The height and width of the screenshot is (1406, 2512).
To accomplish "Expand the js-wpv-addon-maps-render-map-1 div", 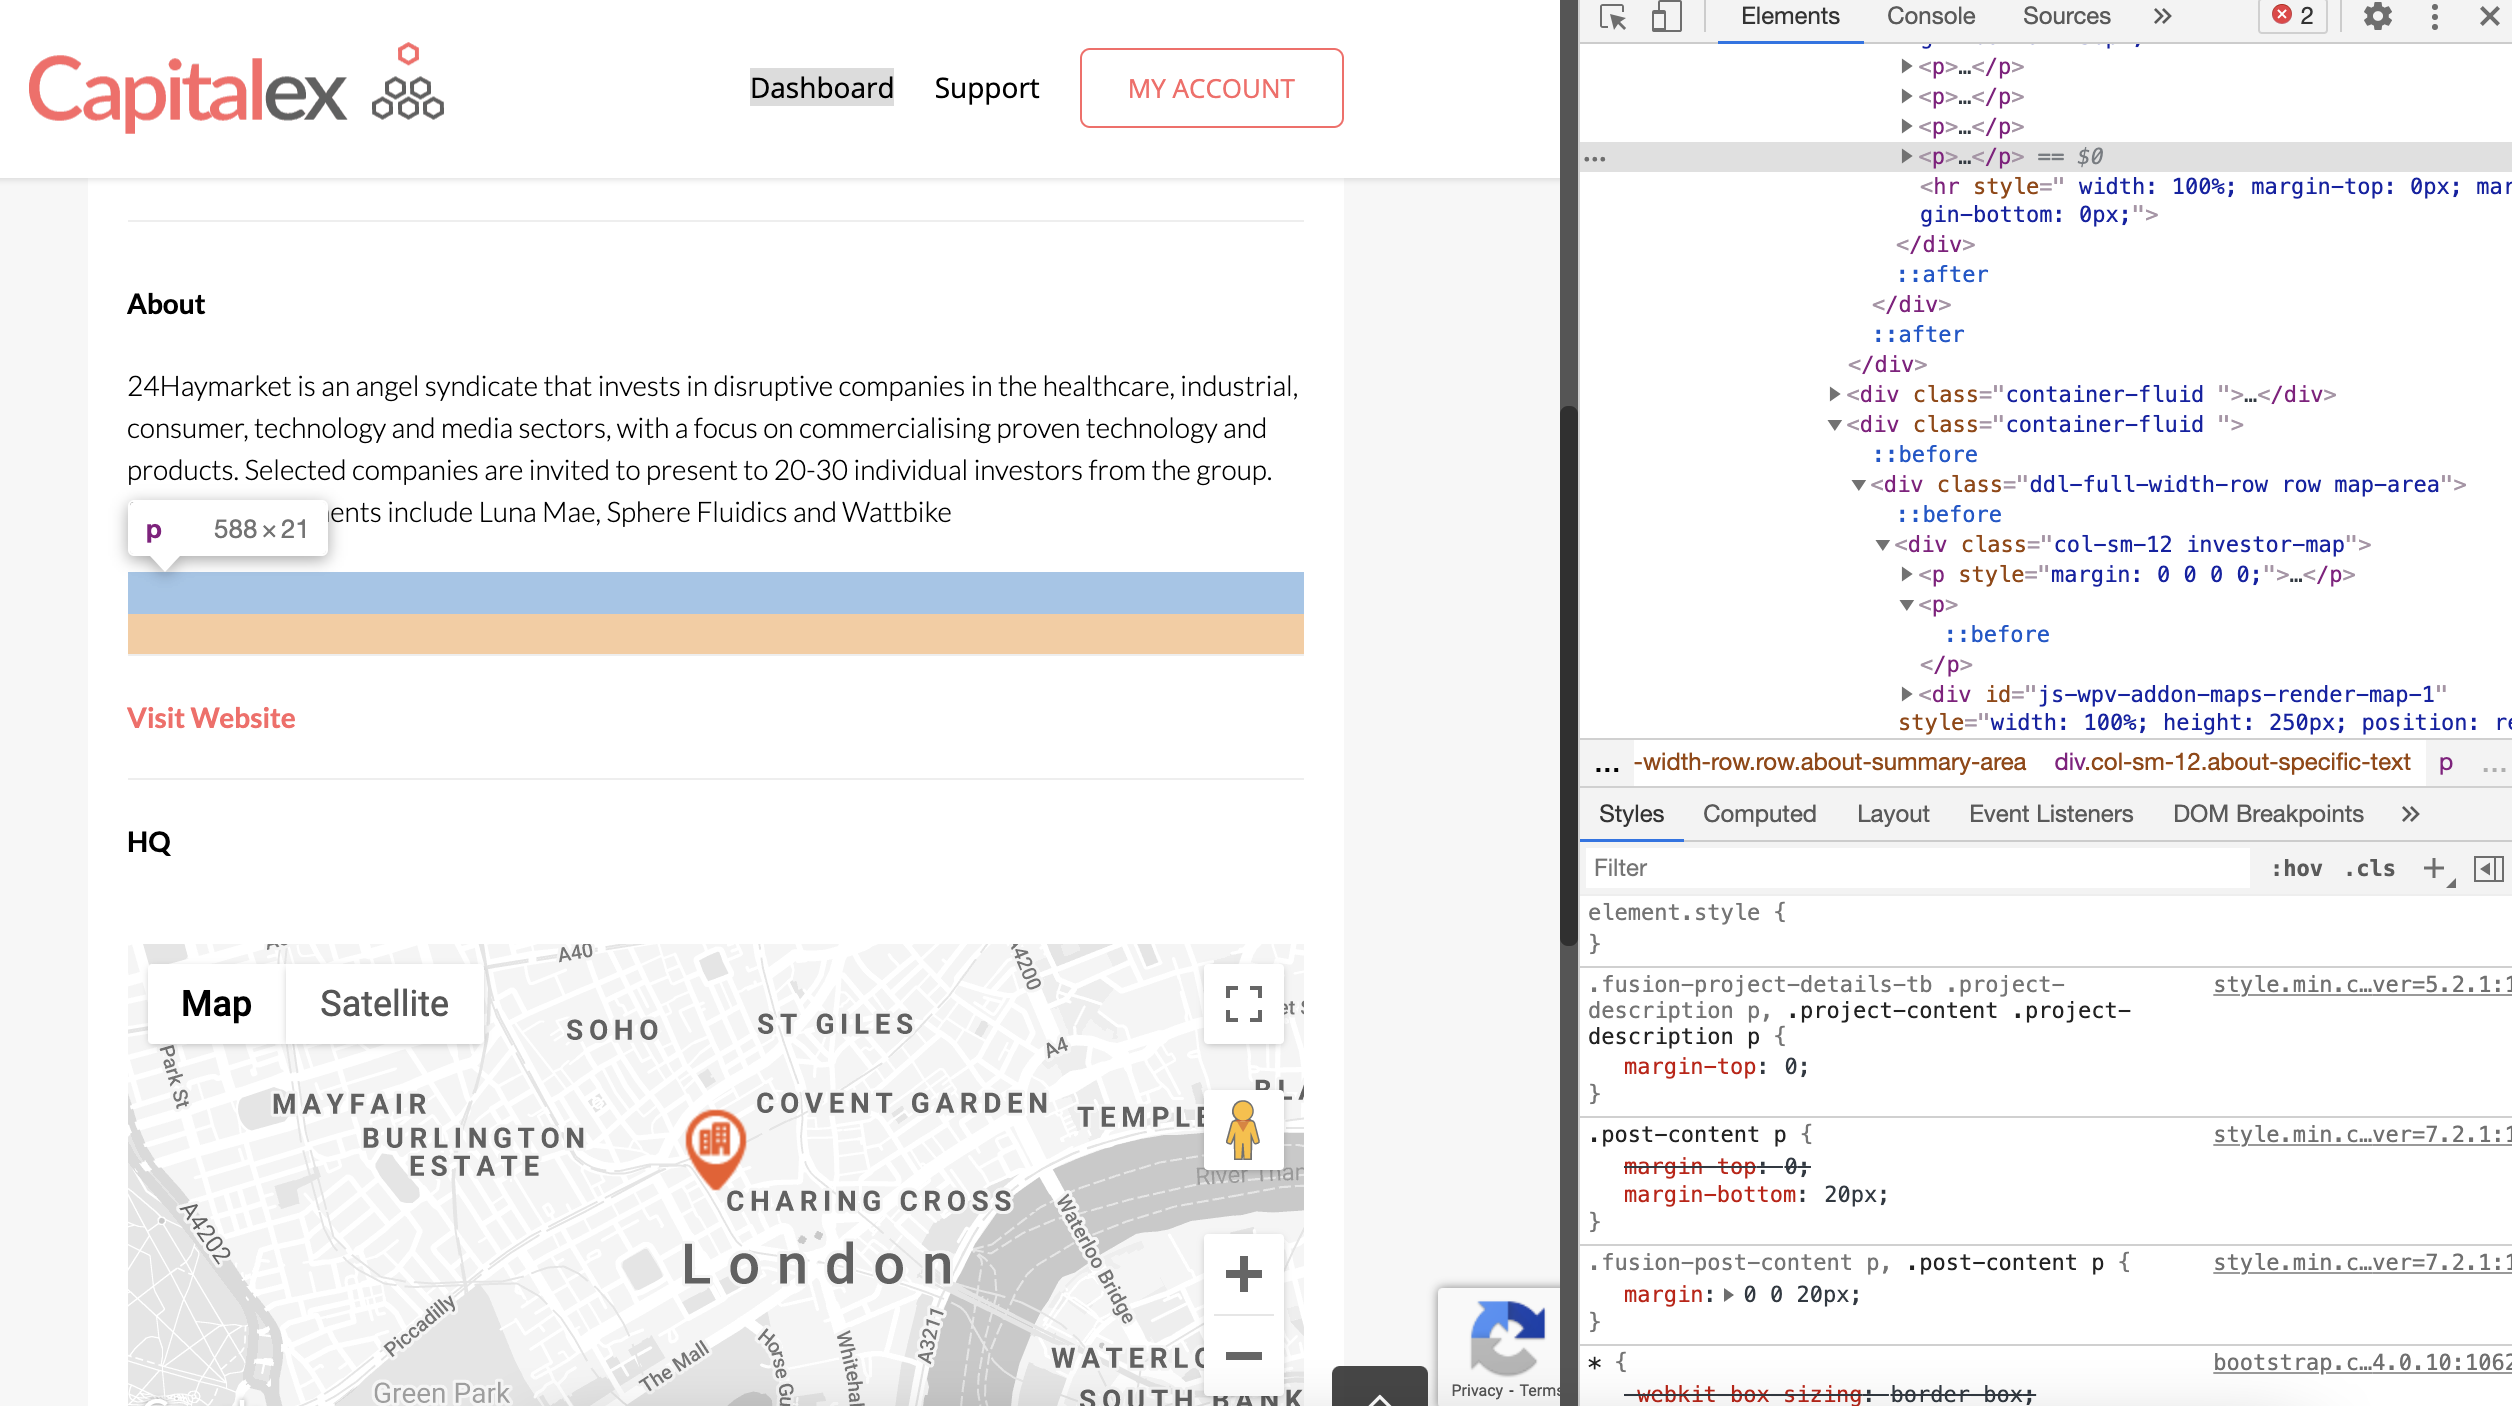I will (1906, 694).
